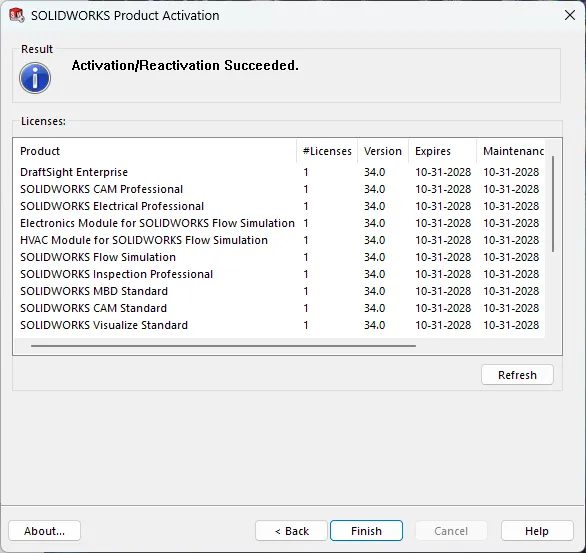This screenshot has height=553, width=586.
Task: Click the horizontal scrollbar of the licenses list
Action: (x=223, y=346)
